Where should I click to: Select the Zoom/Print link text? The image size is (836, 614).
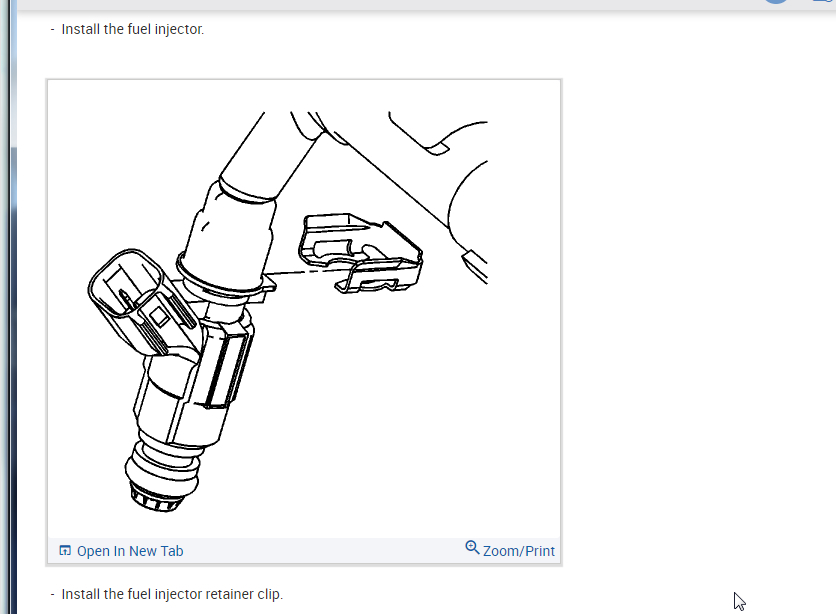coord(519,551)
